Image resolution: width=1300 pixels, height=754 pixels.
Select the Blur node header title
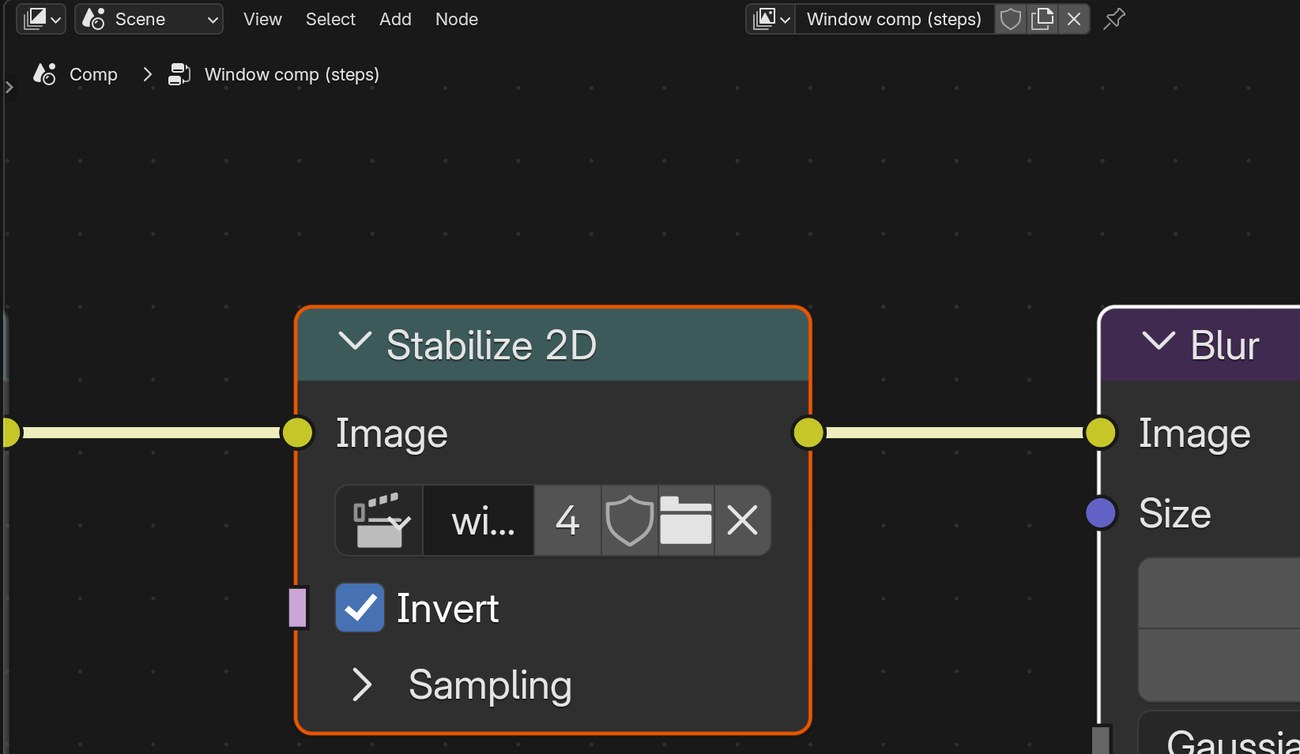click(x=1225, y=345)
